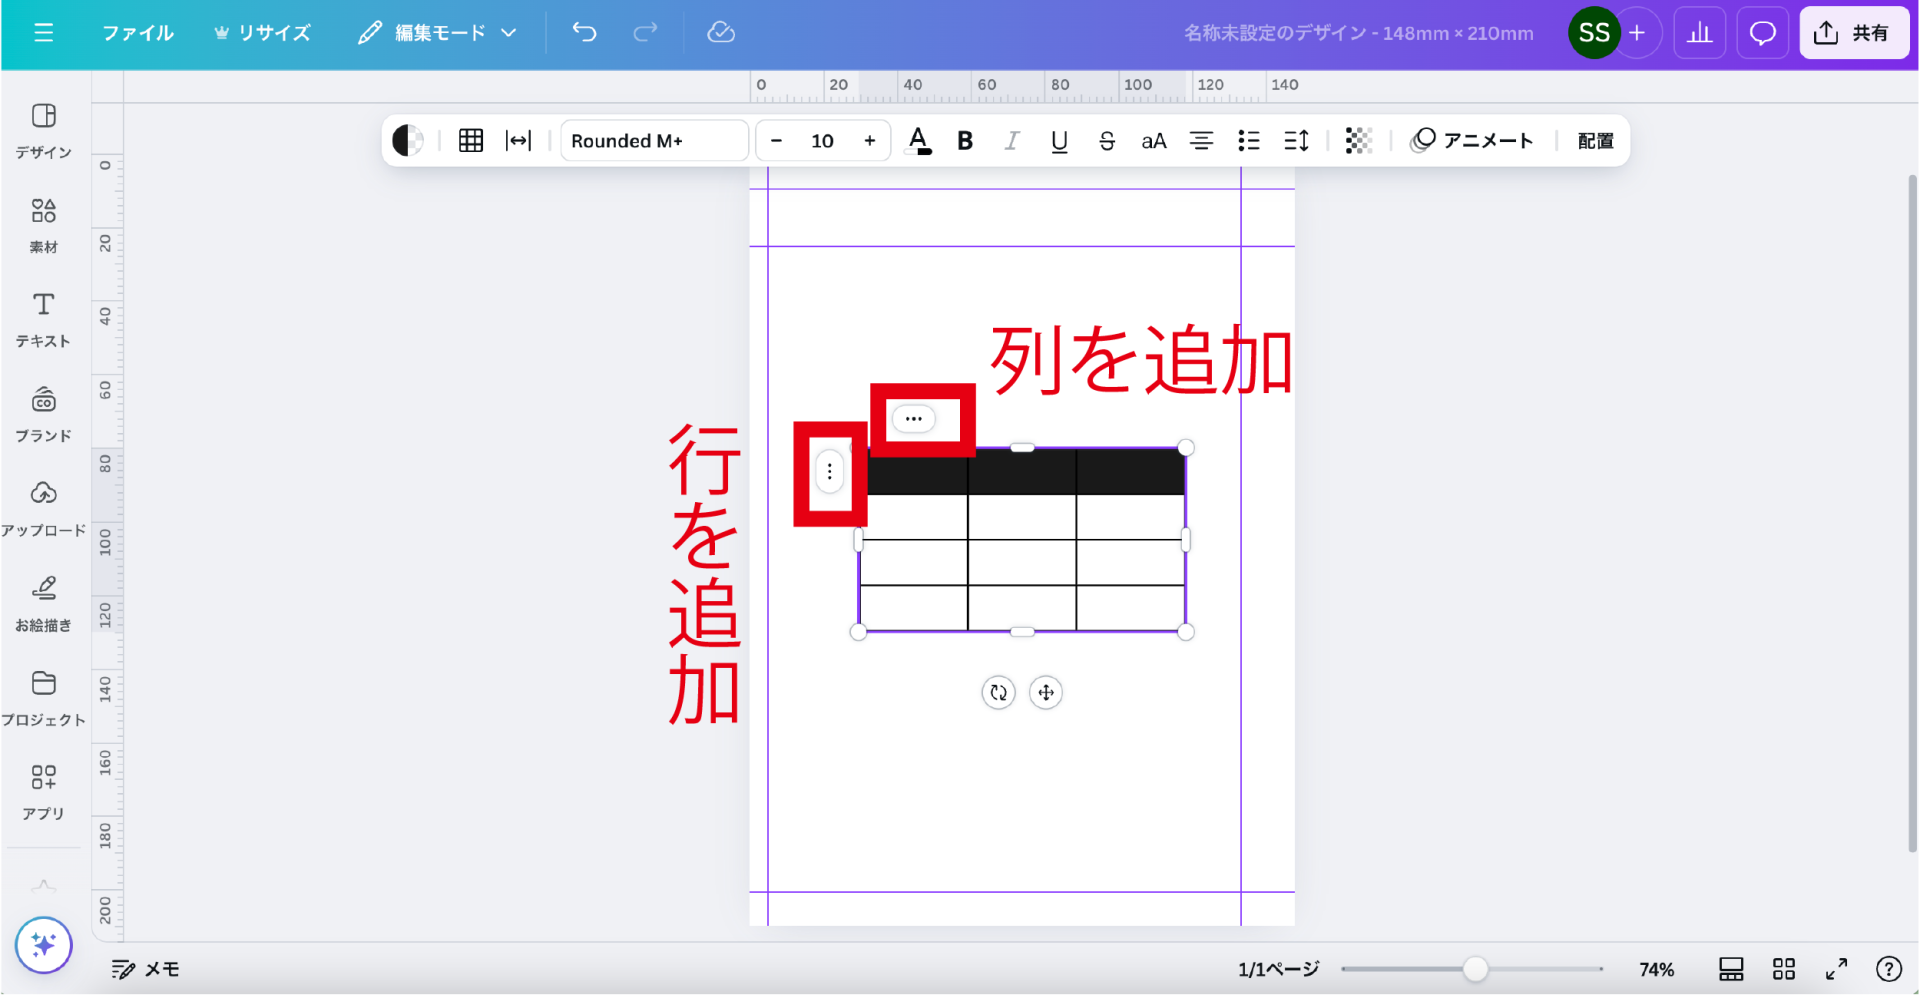Click the transparency checkerboard icon
1920x1008 pixels.
1358,141
